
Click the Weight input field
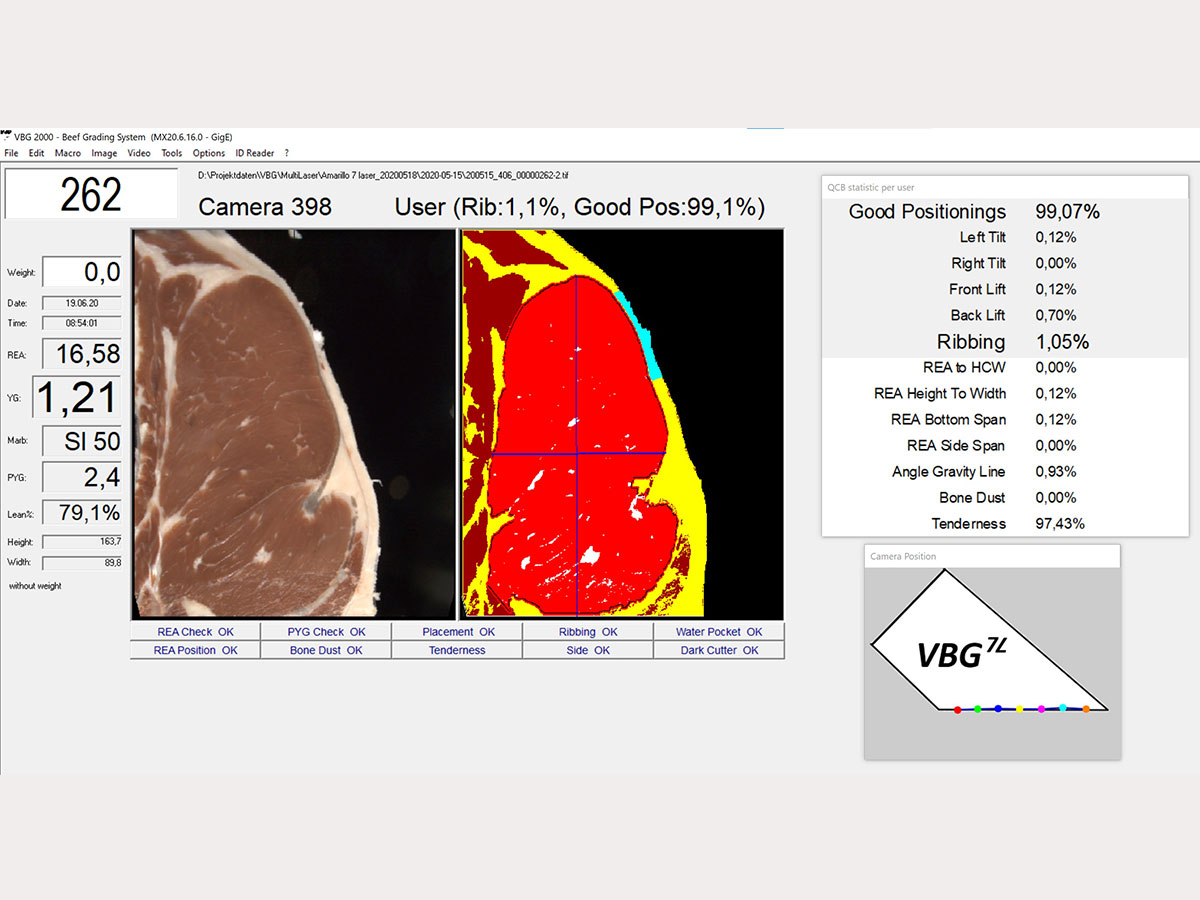tap(82, 272)
